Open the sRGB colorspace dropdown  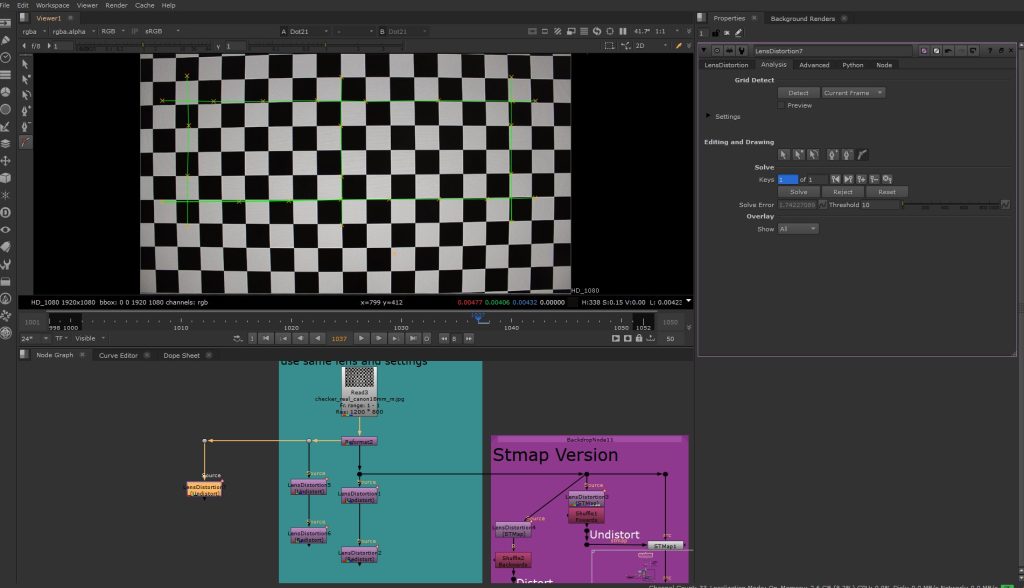point(161,31)
